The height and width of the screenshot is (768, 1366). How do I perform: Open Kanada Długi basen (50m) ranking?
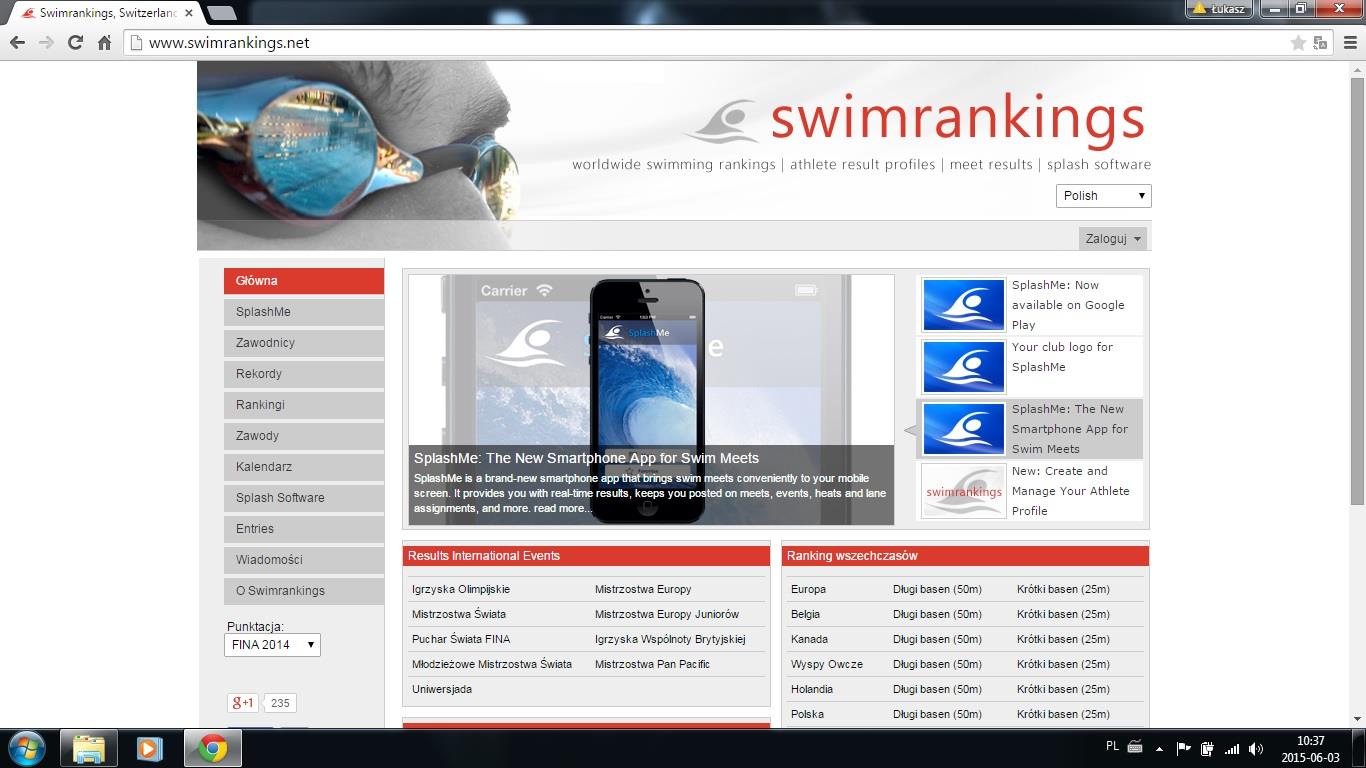[937, 639]
